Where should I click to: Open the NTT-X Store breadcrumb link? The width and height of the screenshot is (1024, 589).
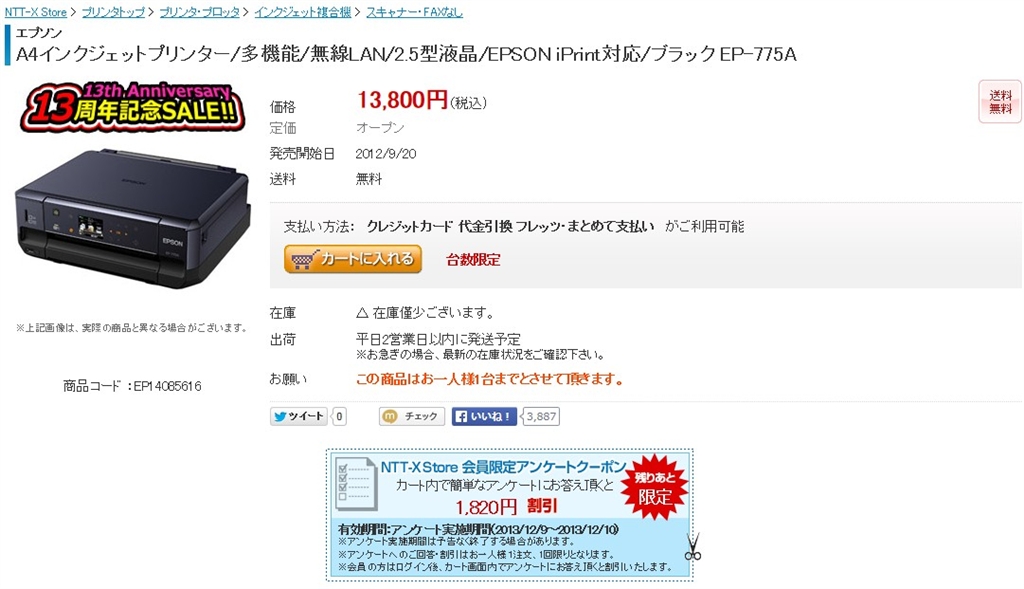(x=36, y=12)
